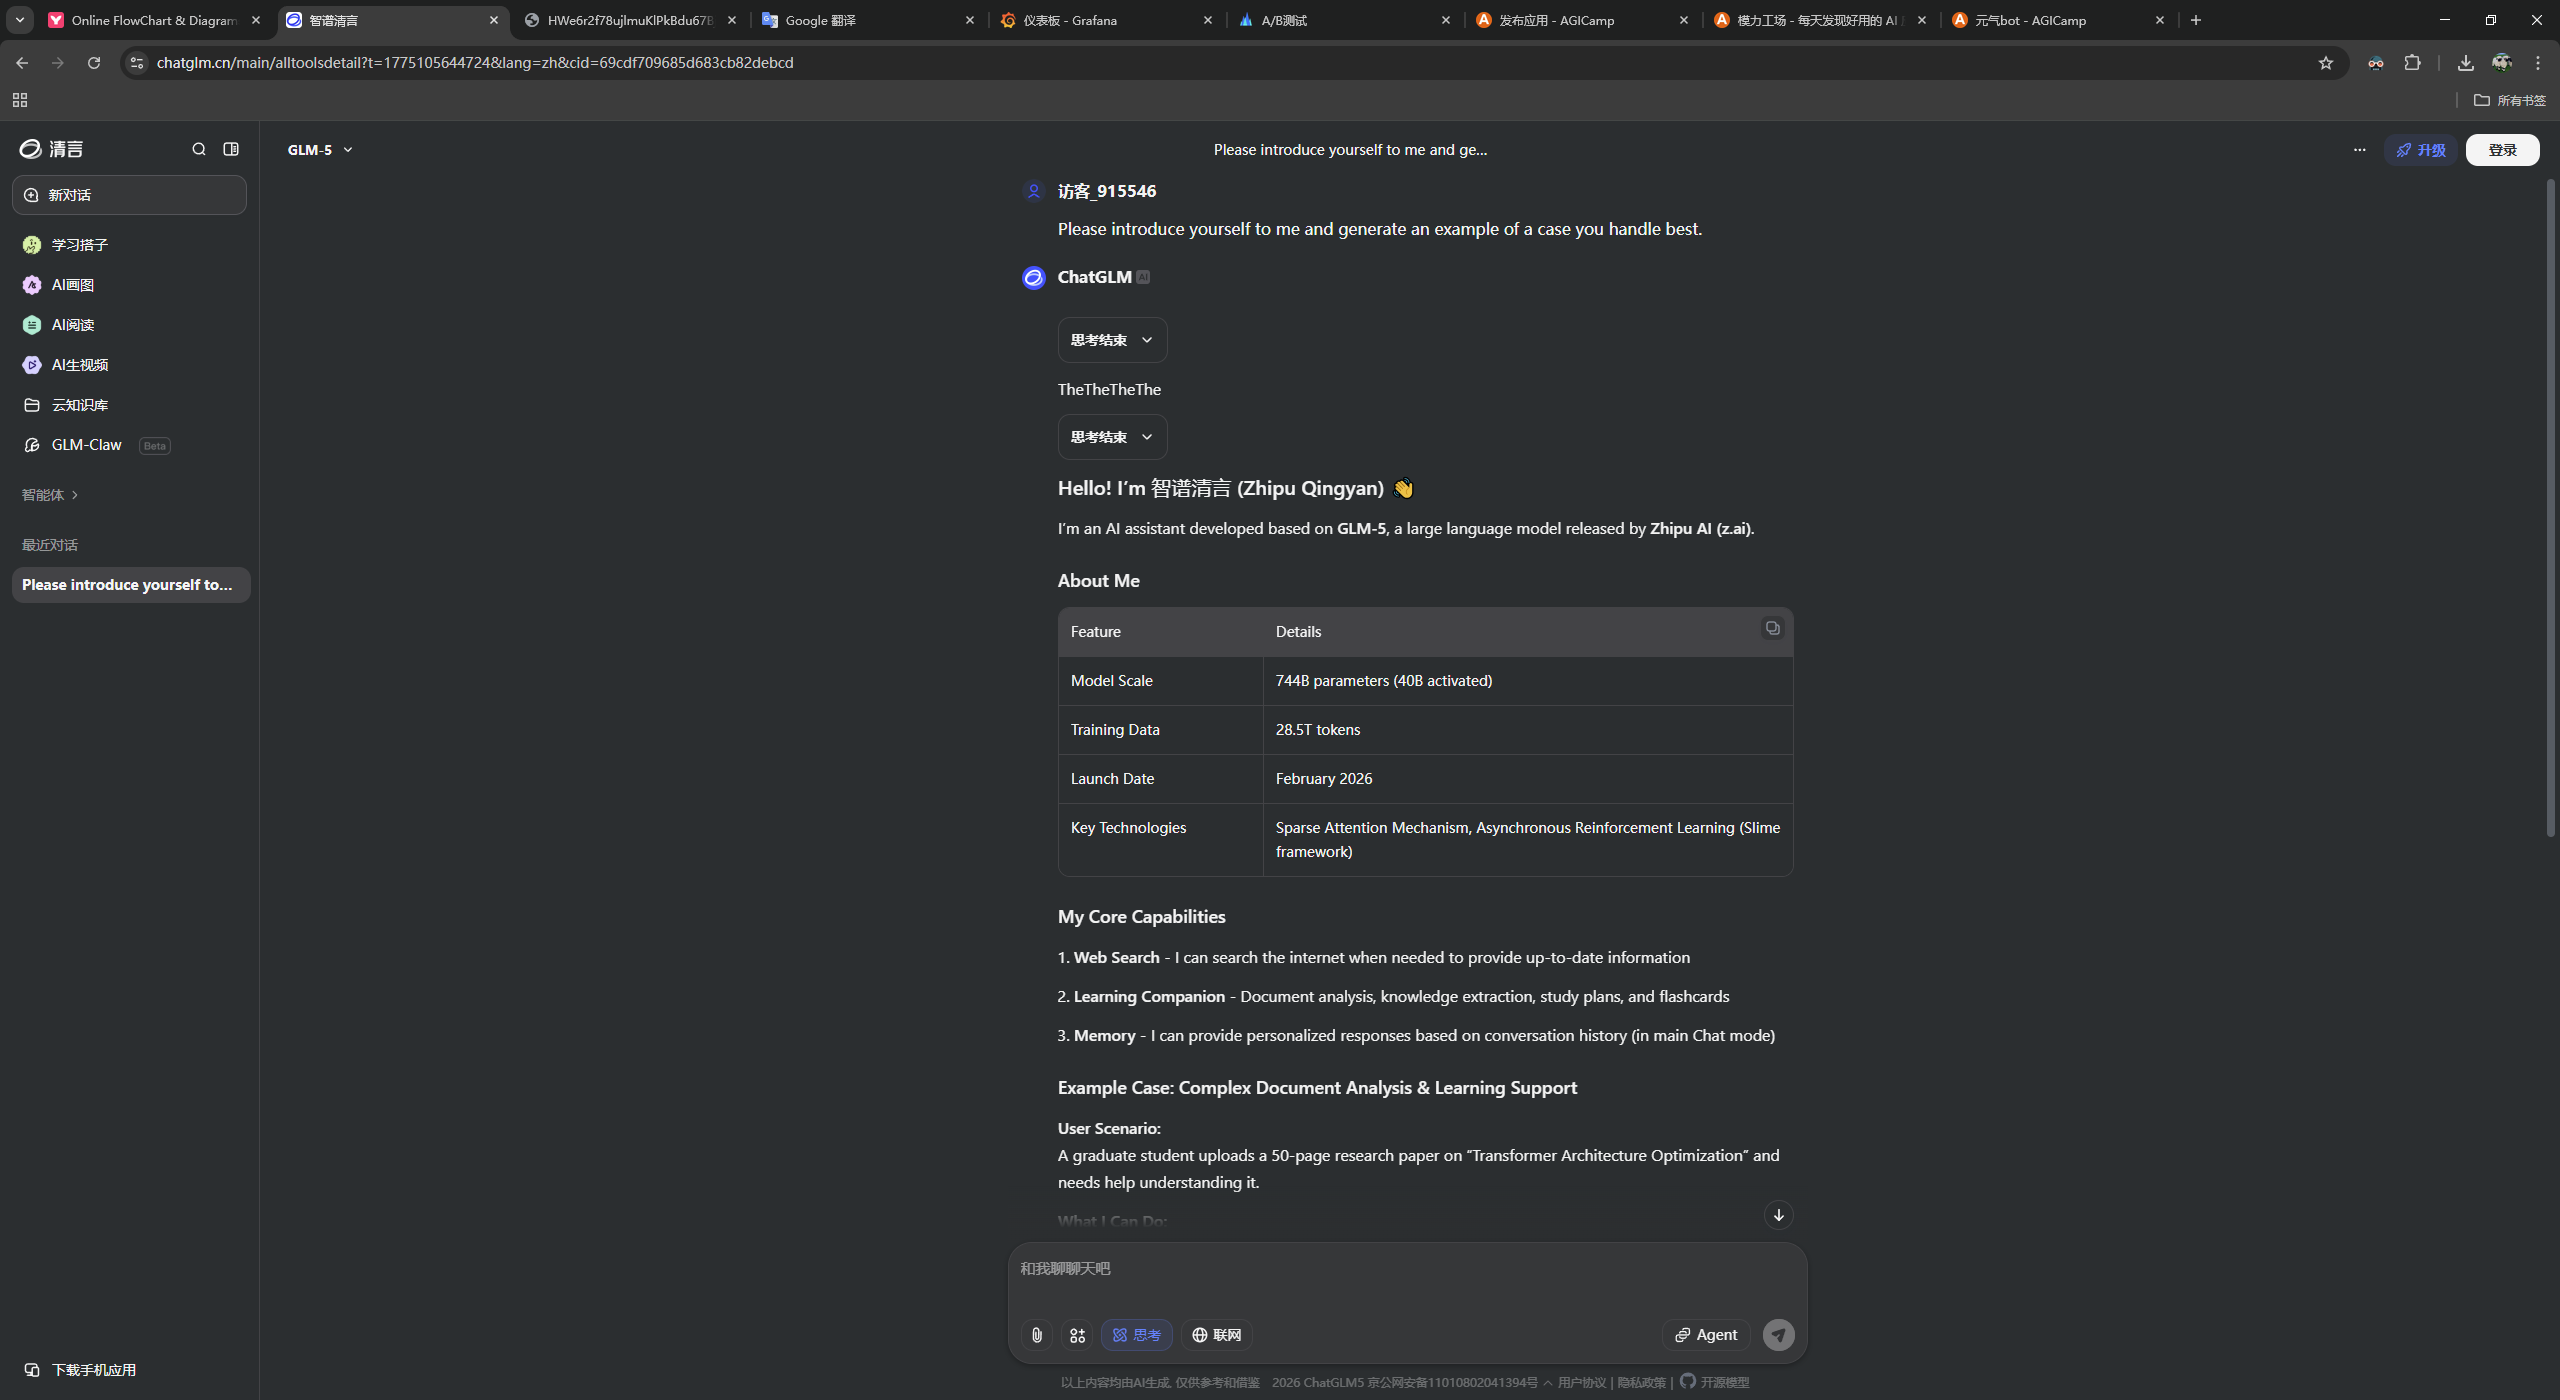
Task: Toggle the 联网 web search option
Action: pos(1217,1335)
